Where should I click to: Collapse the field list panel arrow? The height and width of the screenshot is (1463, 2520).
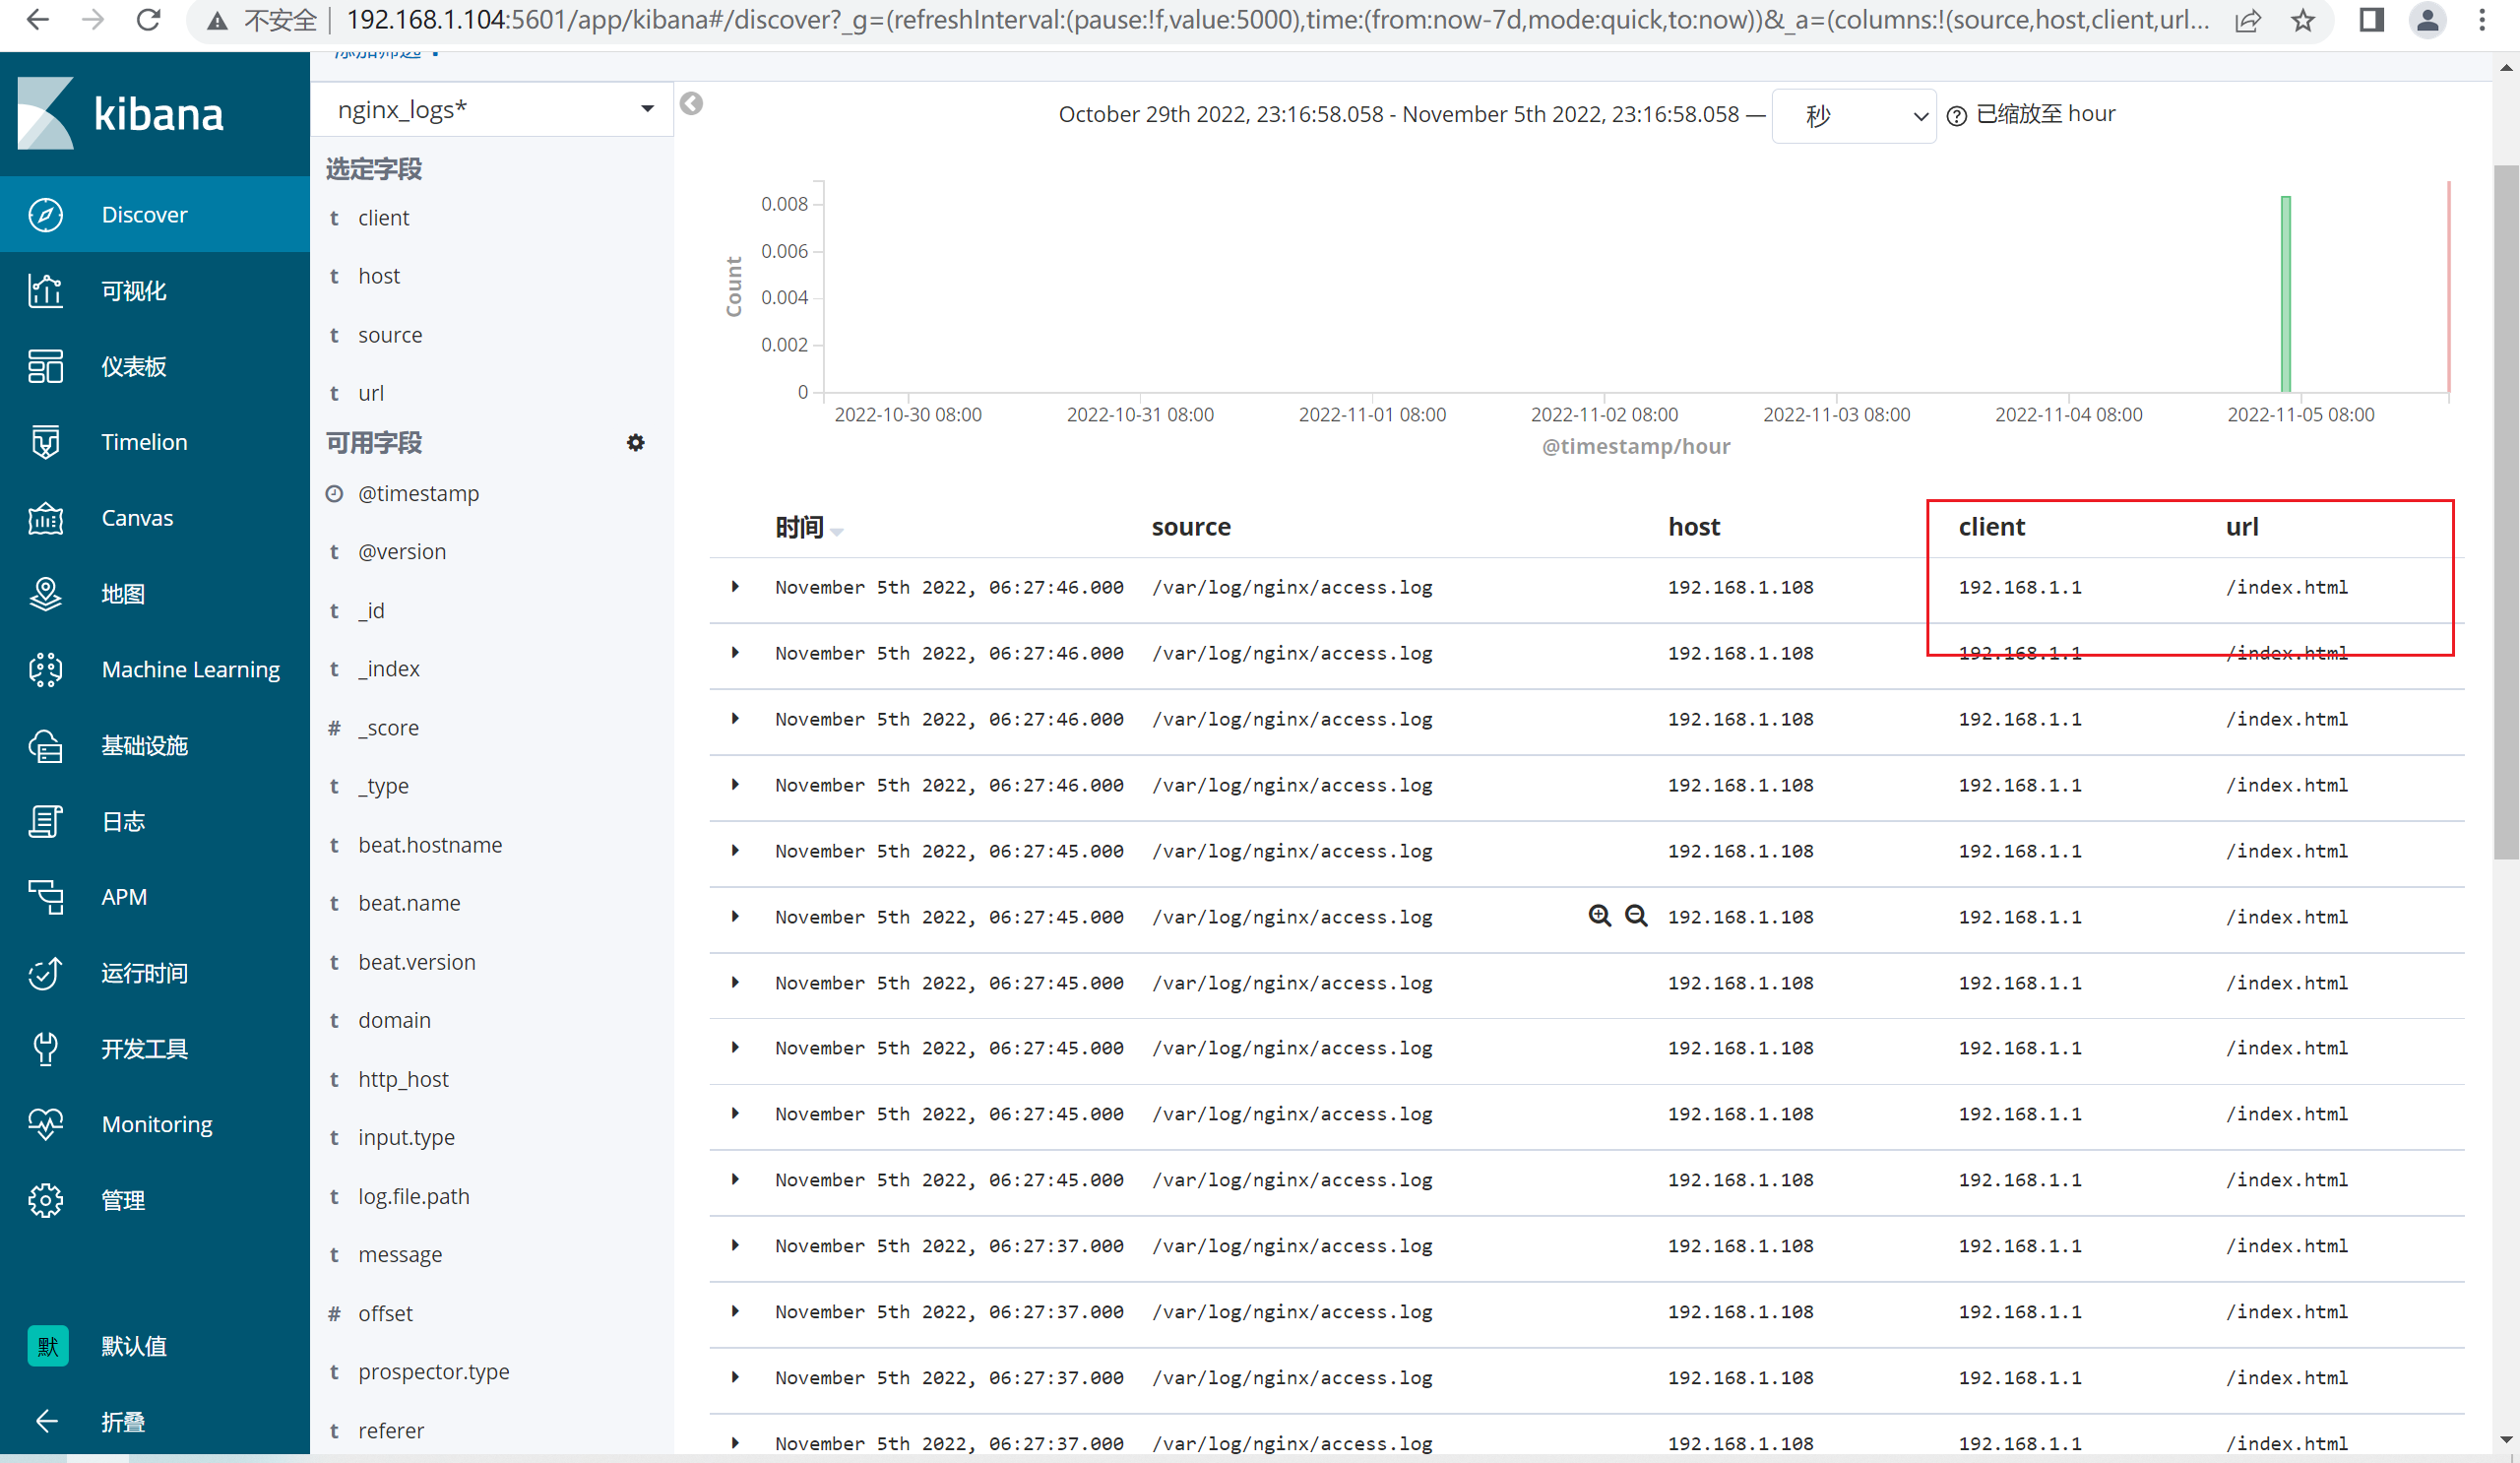click(691, 103)
